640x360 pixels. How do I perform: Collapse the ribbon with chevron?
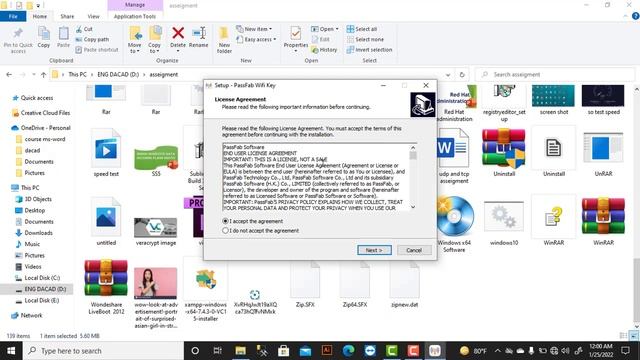[x=626, y=16]
